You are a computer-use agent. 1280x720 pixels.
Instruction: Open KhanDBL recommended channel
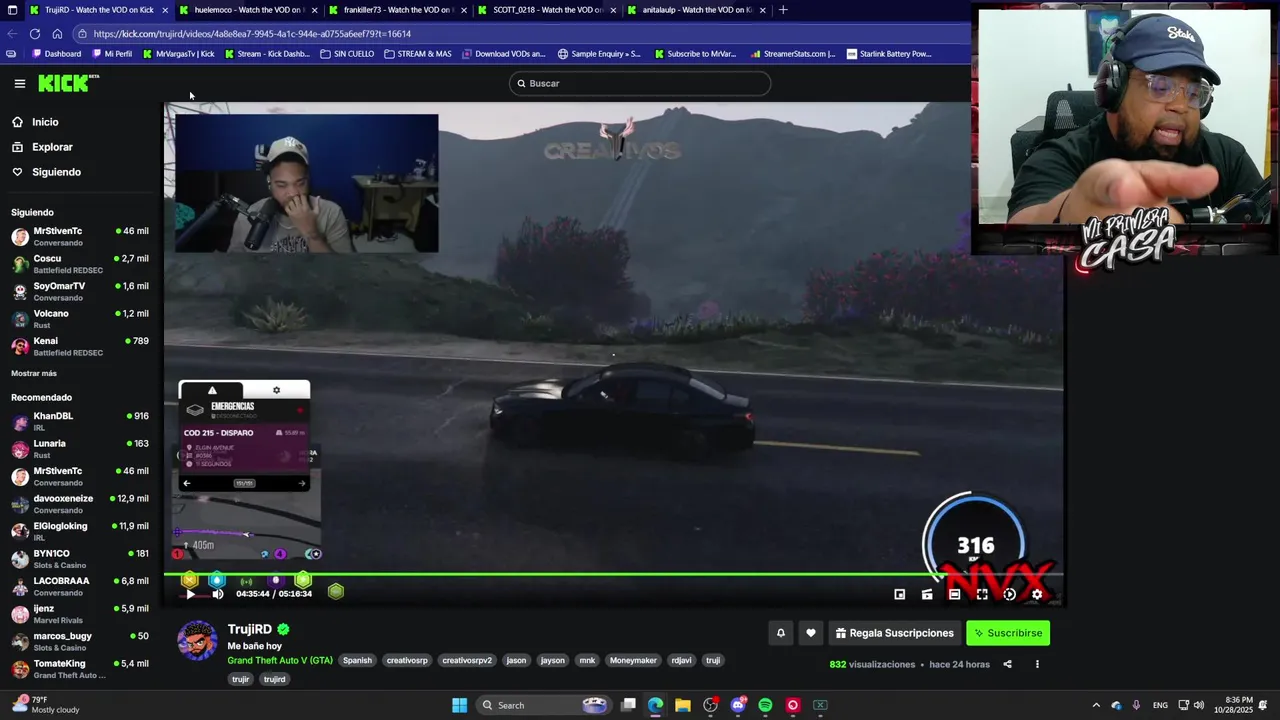(x=80, y=422)
